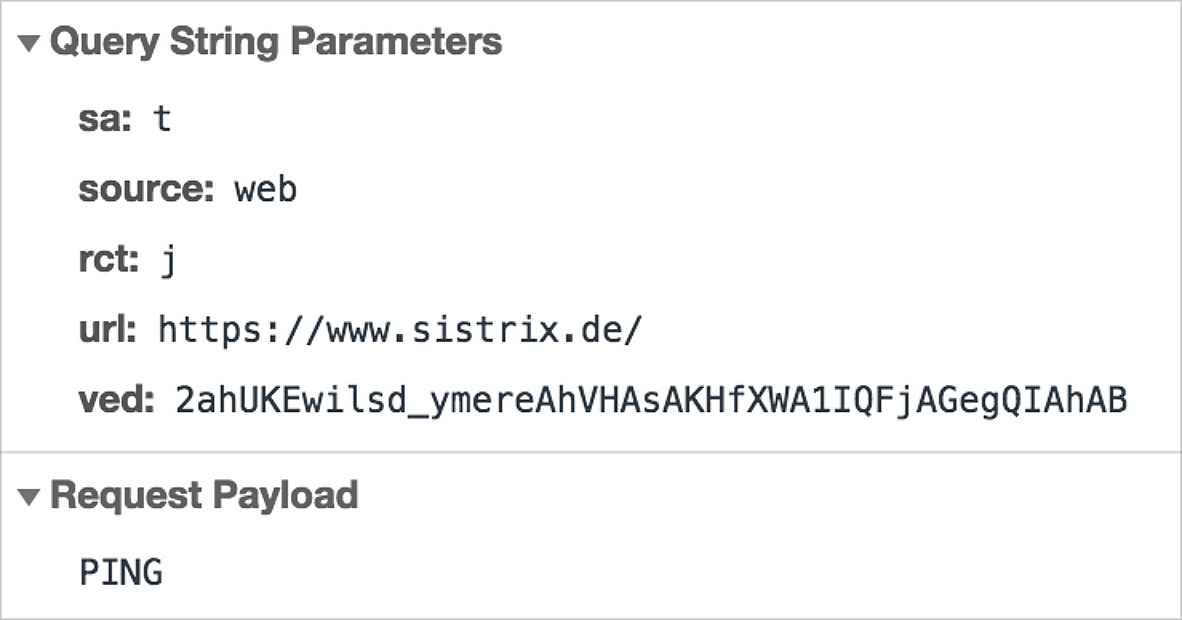
Task: Select the 'source' parameter key
Action: point(146,189)
